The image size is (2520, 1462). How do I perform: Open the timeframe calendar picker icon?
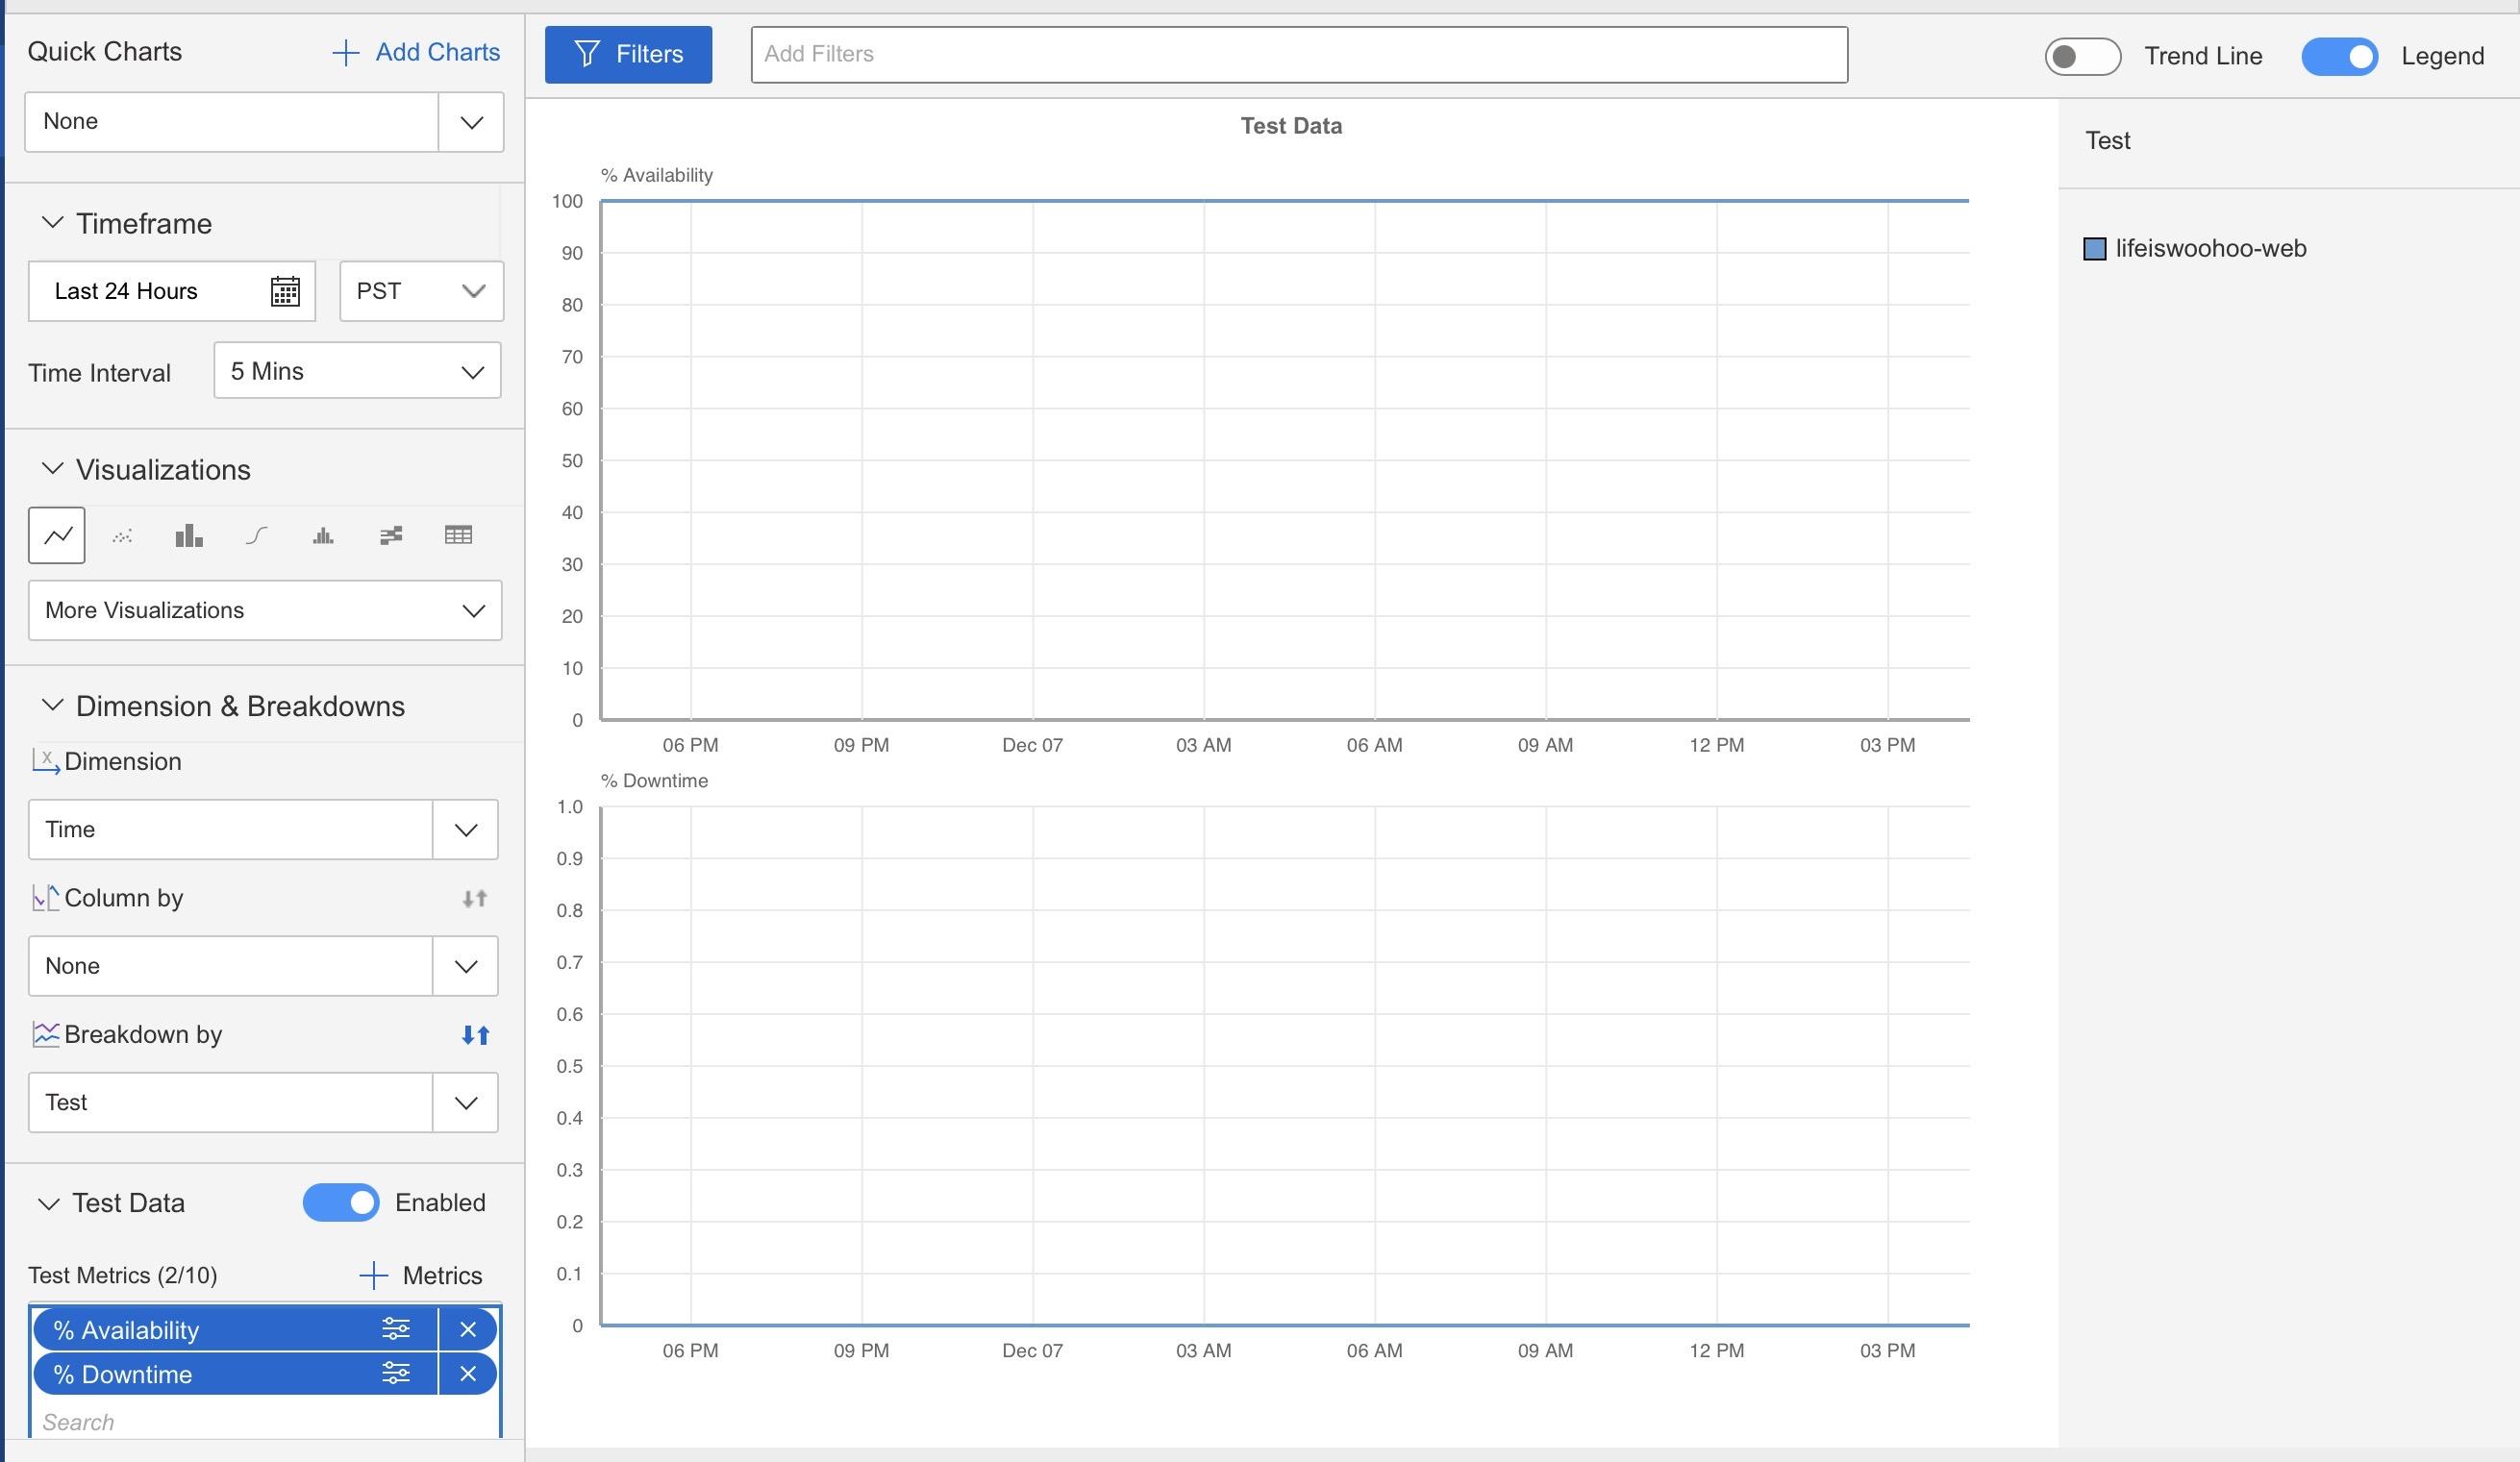coord(285,291)
